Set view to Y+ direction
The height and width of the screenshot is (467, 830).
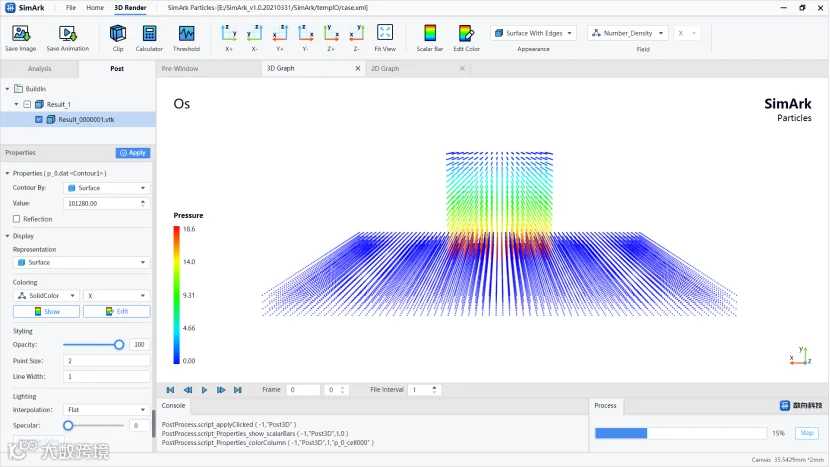pyautogui.click(x=280, y=38)
